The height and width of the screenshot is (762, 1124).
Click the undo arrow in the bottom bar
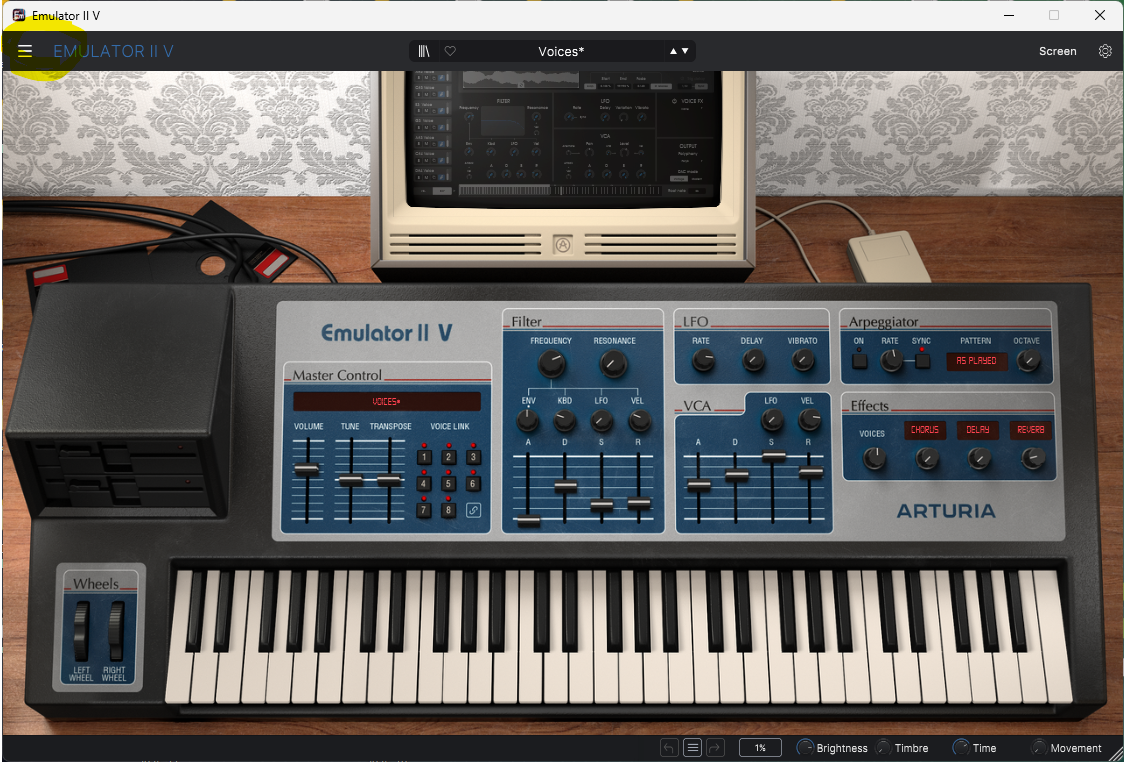(x=668, y=748)
